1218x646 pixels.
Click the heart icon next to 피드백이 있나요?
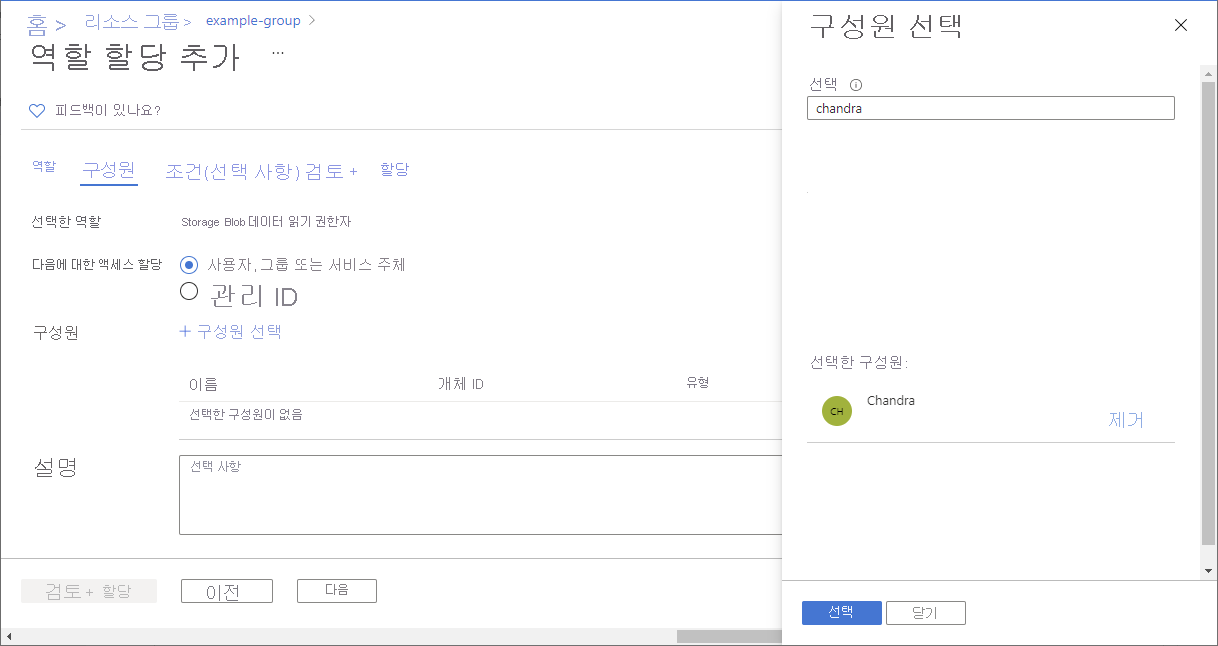pos(37,110)
